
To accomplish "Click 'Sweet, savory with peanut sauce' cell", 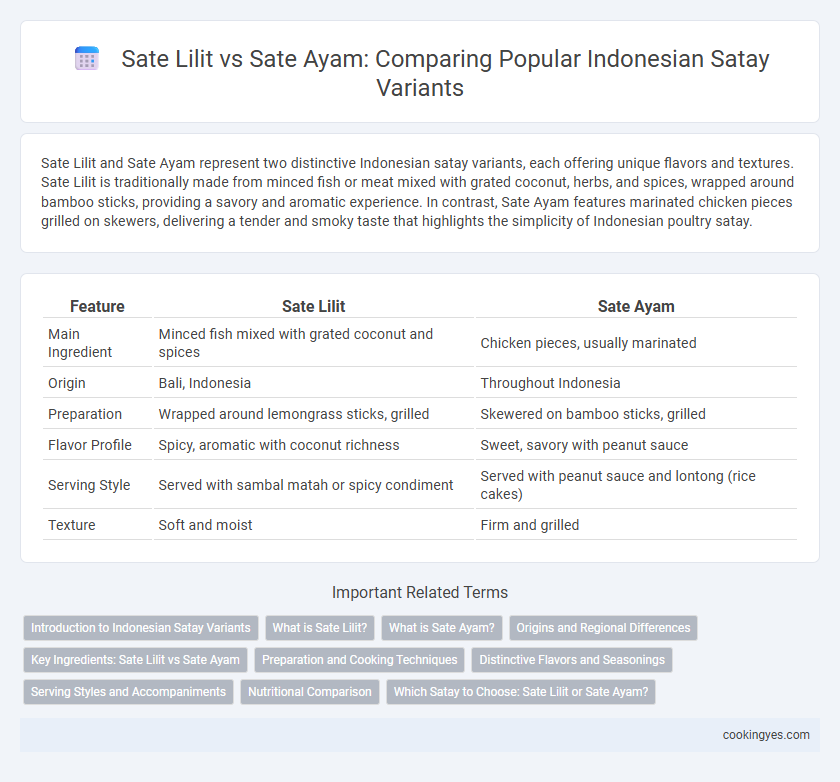I will coord(636,445).
